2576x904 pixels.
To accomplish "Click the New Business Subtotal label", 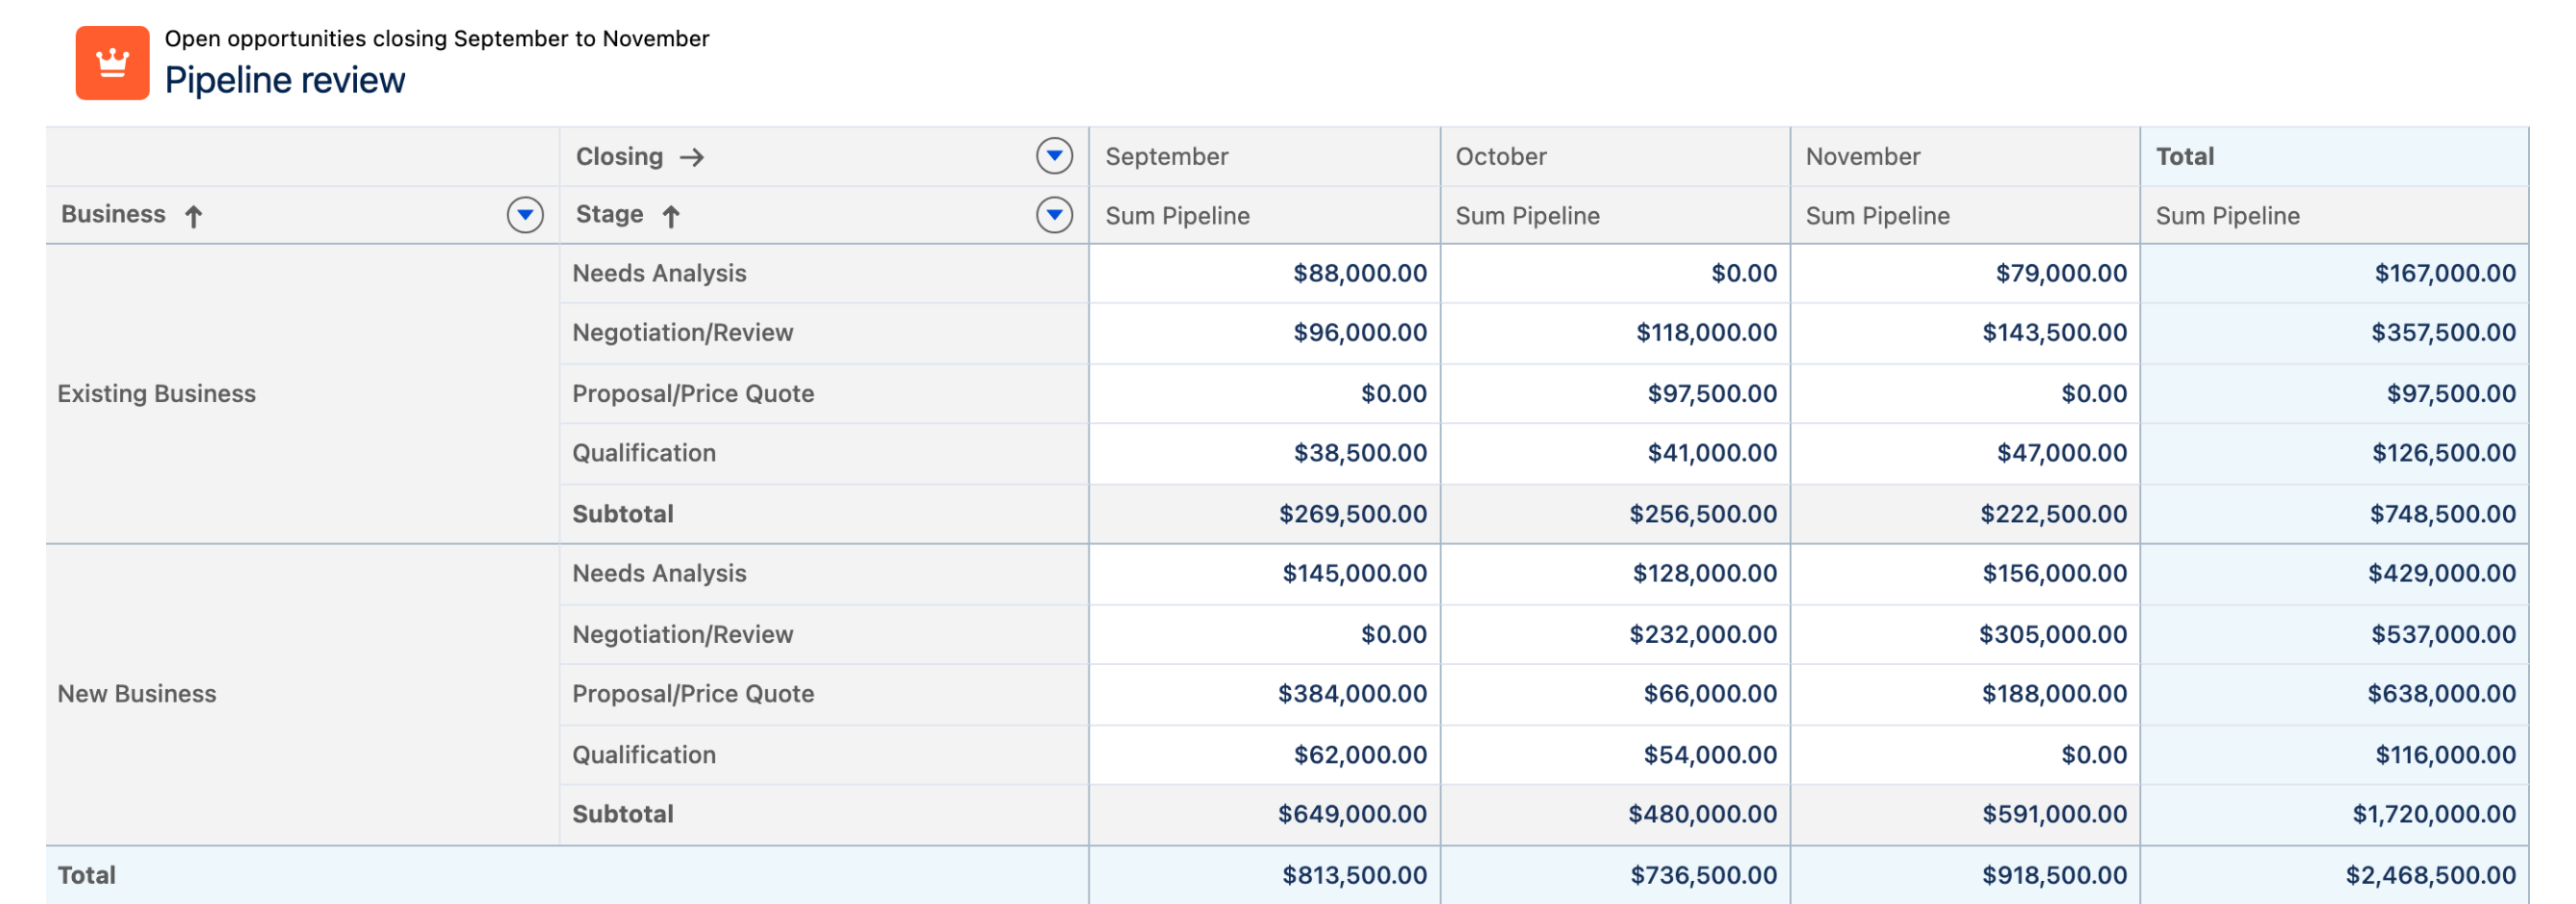I will (622, 814).
